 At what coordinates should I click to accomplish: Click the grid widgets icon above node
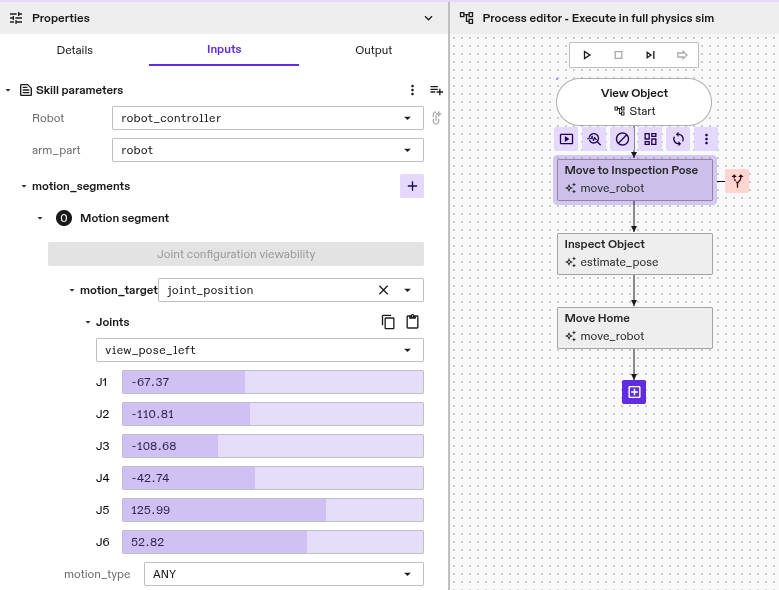point(650,139)
